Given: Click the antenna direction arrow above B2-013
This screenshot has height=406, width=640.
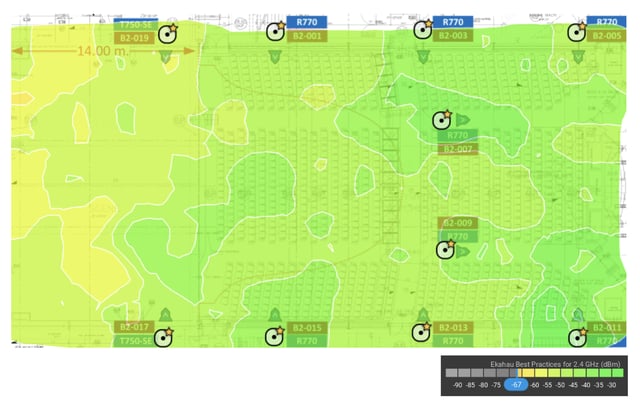Looking at the screenshot, I should coord(423,315).
